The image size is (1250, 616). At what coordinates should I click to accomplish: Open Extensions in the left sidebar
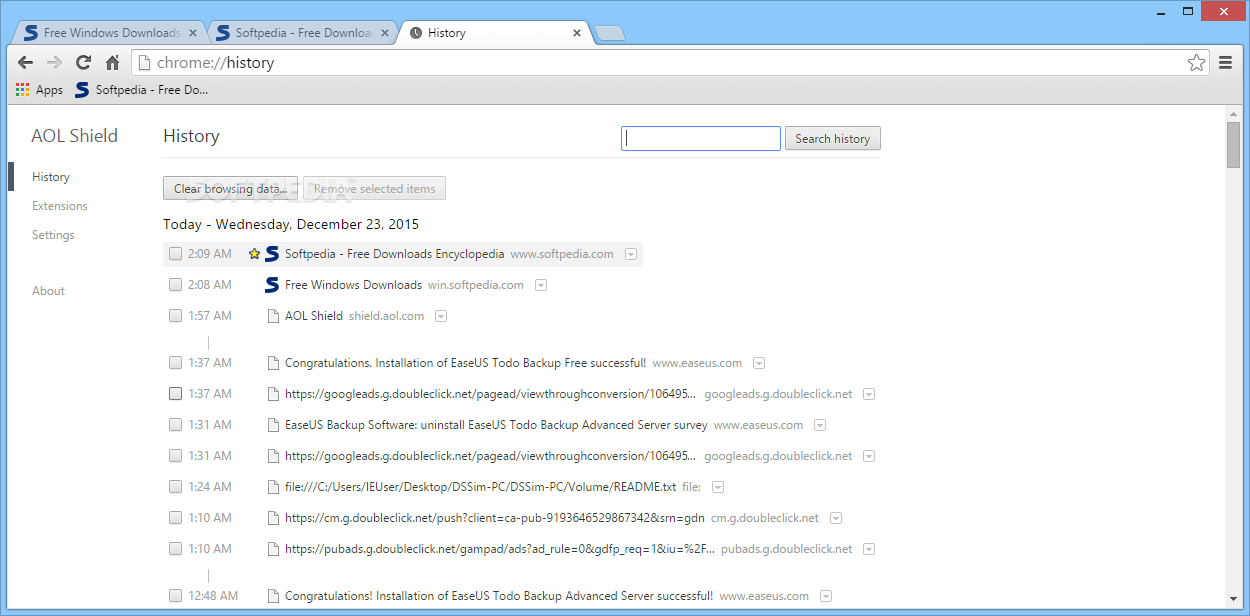pyautogui.click(x=60, y=206)
